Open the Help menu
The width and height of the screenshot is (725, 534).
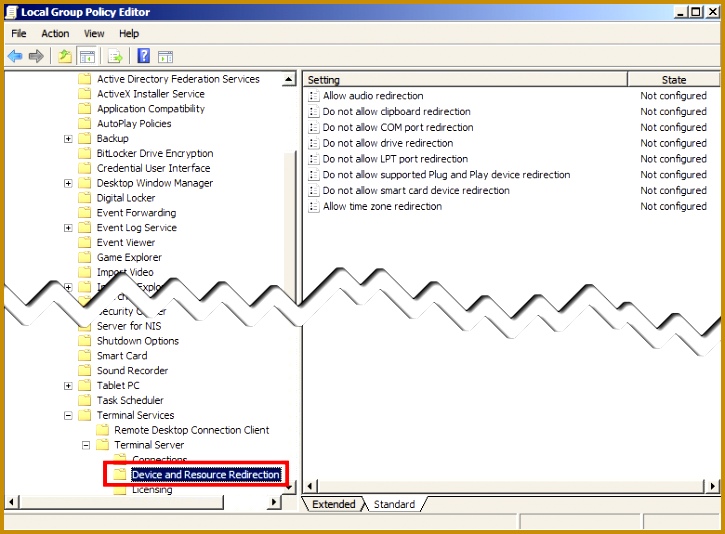coord(129,33)
